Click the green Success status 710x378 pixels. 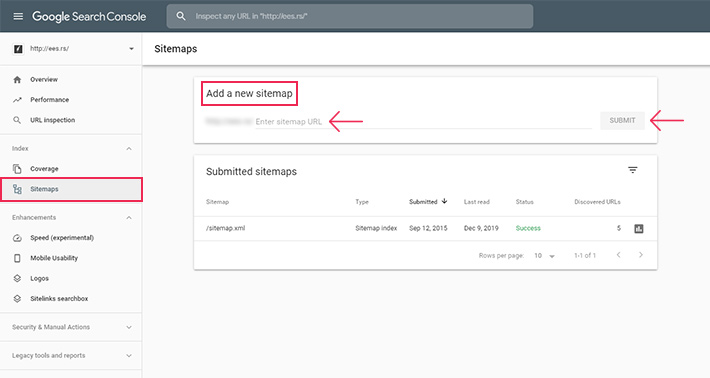point(528,228)
